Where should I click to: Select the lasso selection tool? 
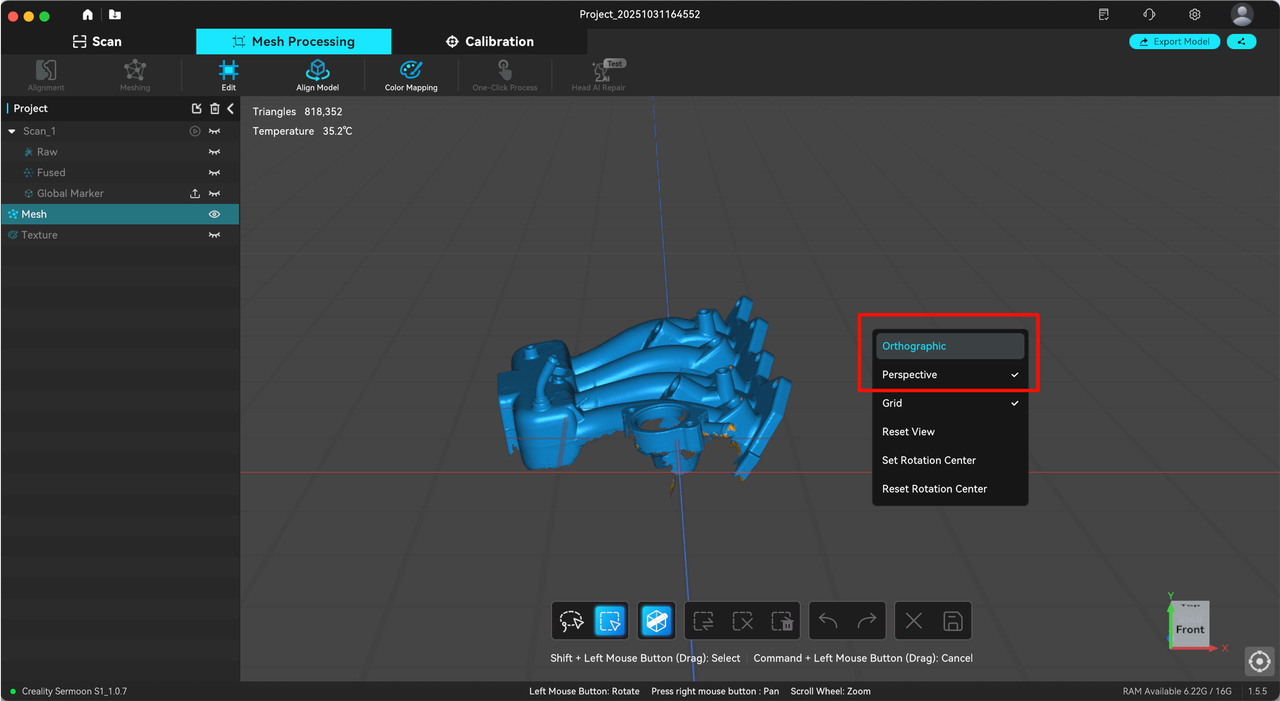(x=570, y=620)
